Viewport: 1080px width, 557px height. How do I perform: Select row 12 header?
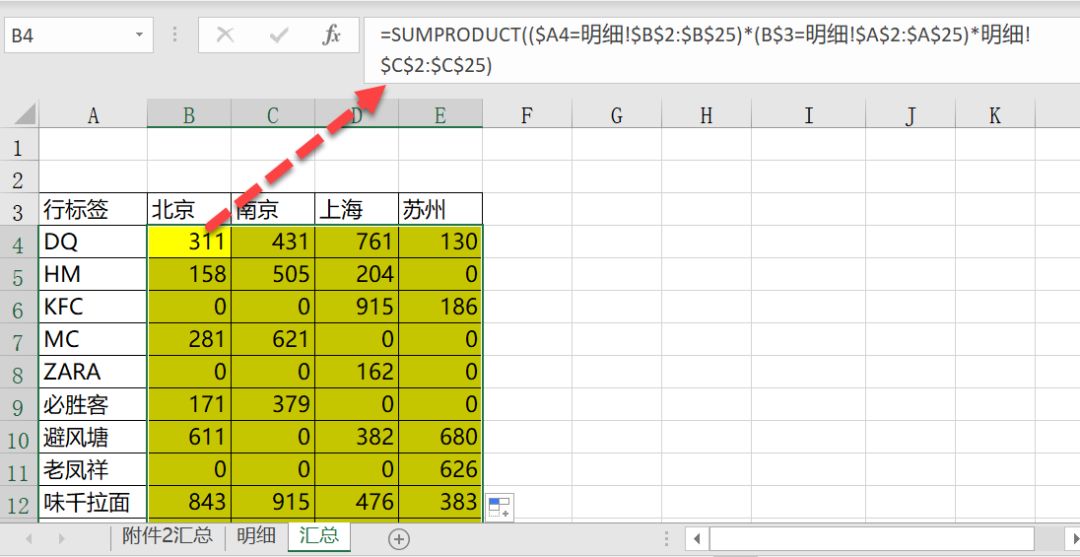click(x=19, y=503)
